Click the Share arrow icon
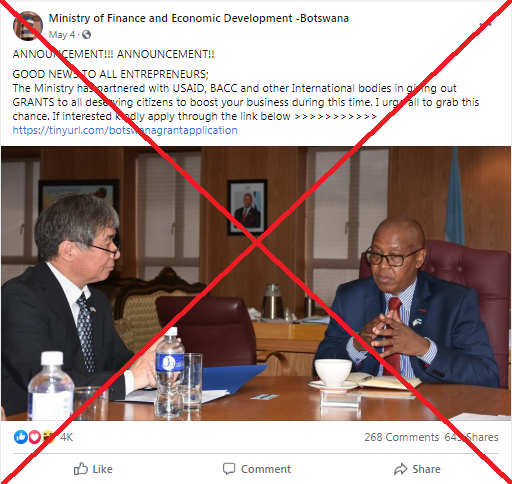 point(400,469)
